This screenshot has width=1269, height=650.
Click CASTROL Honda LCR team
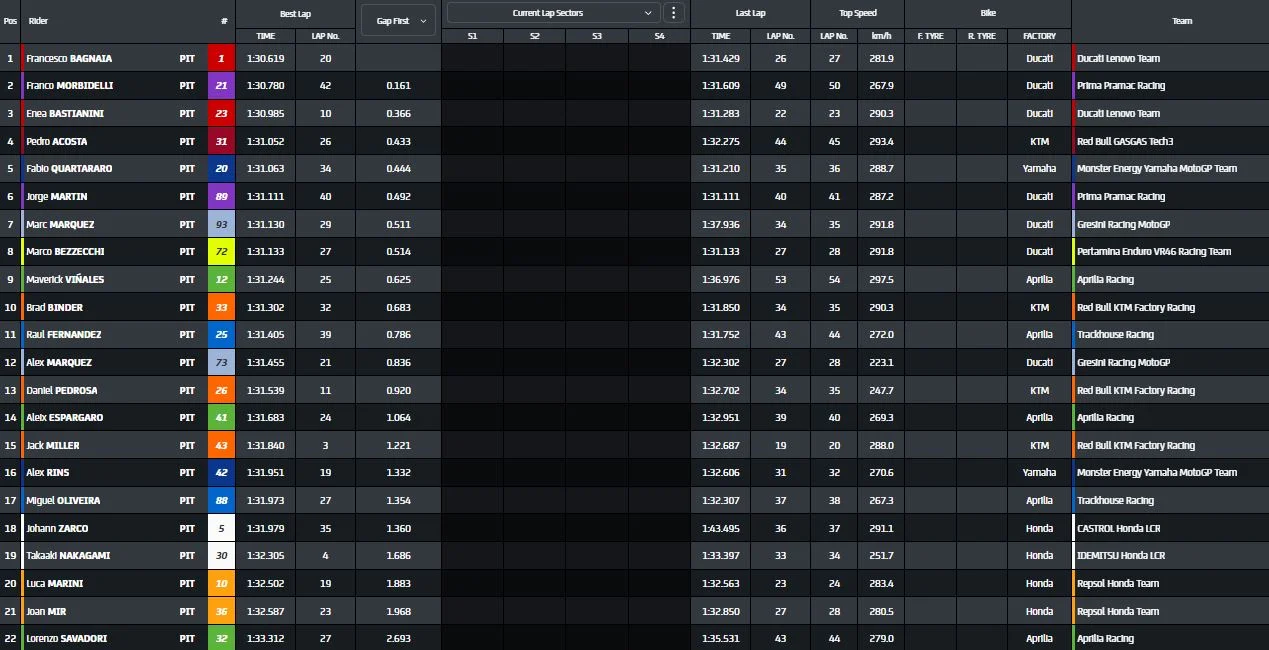1118,529
